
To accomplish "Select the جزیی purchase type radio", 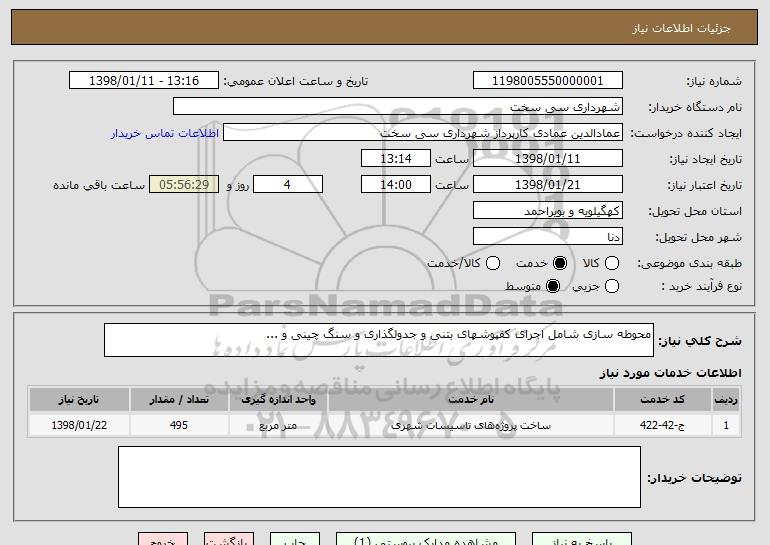I will [x=611, y=286].
